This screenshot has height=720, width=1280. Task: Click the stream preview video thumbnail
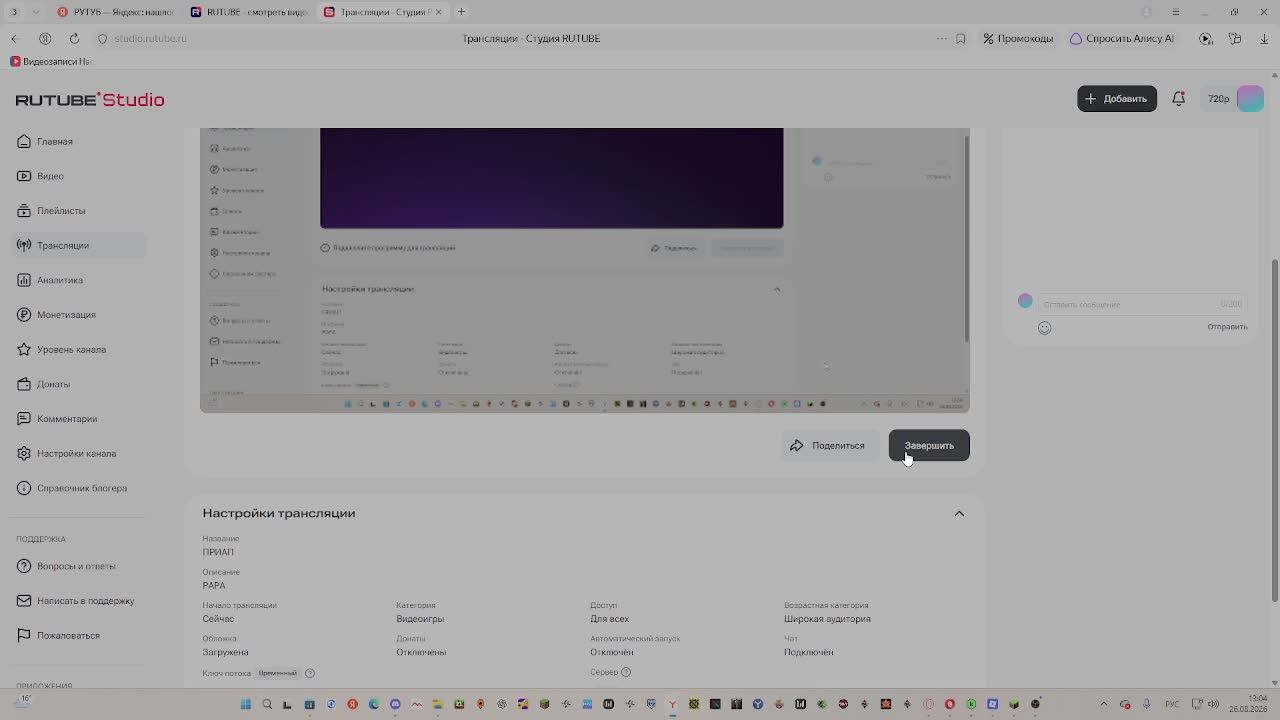584,270
